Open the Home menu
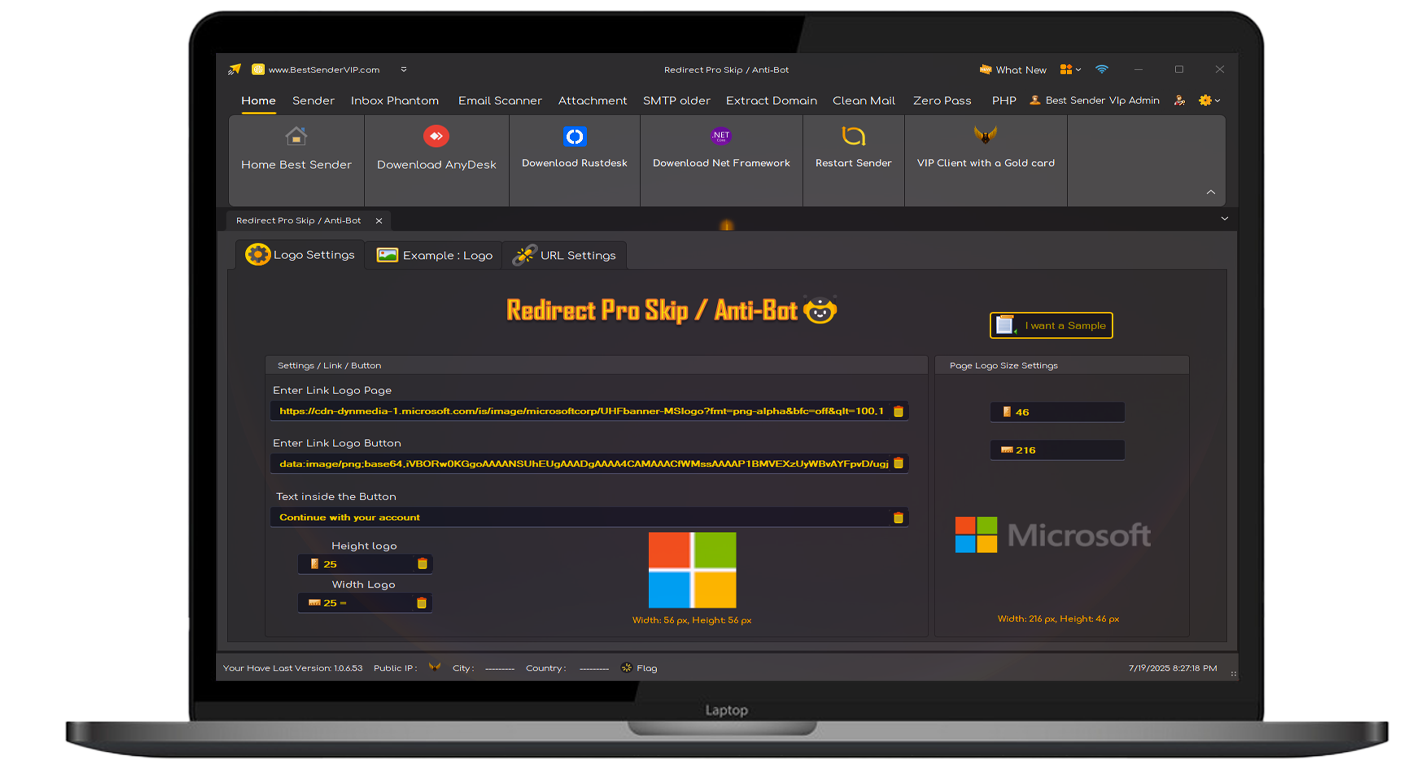 pyautogui.click(x=258, y=100)
